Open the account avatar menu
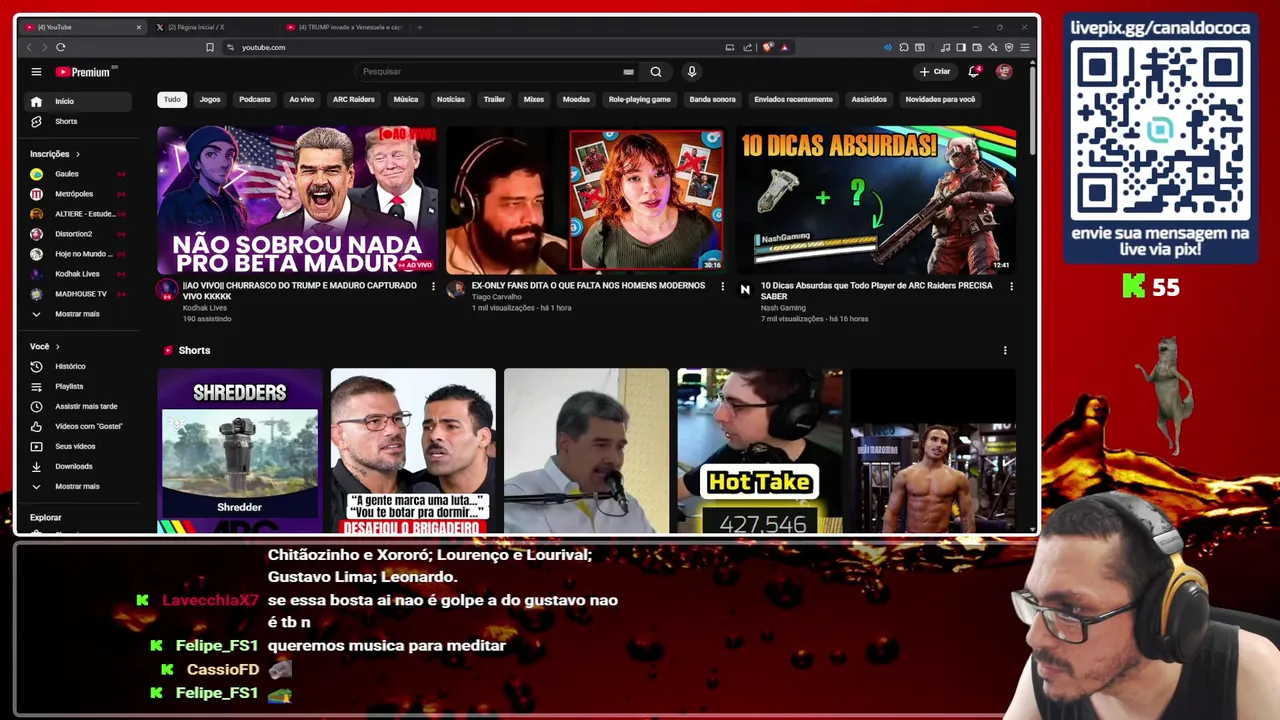 [x=1004, y=72]
